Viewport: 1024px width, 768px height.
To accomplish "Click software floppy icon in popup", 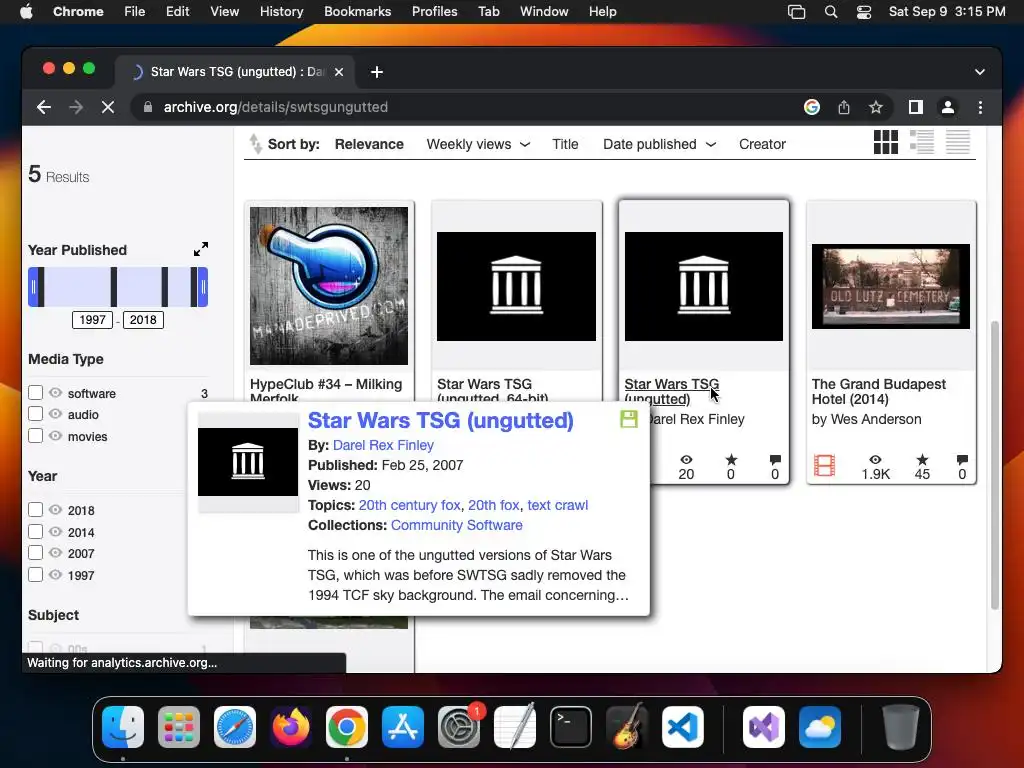I will click(628, 419).
